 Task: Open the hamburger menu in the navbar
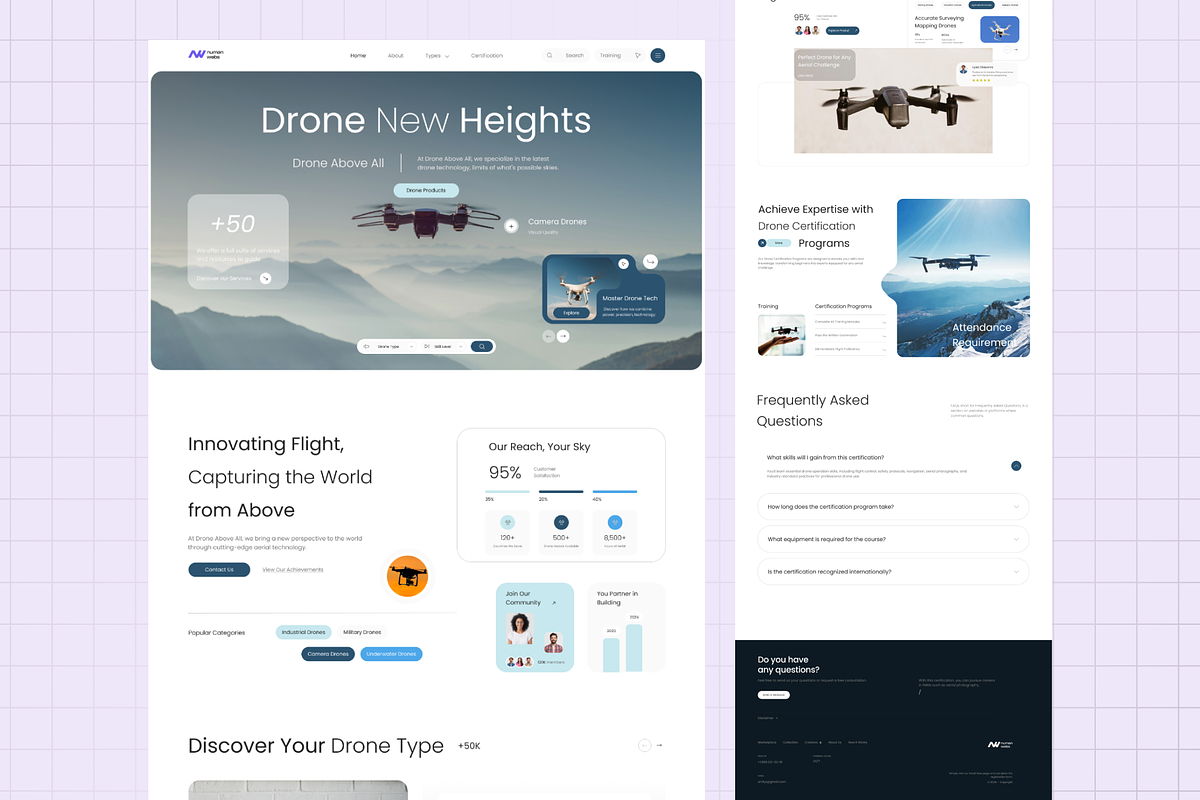(x=657, y=56)
